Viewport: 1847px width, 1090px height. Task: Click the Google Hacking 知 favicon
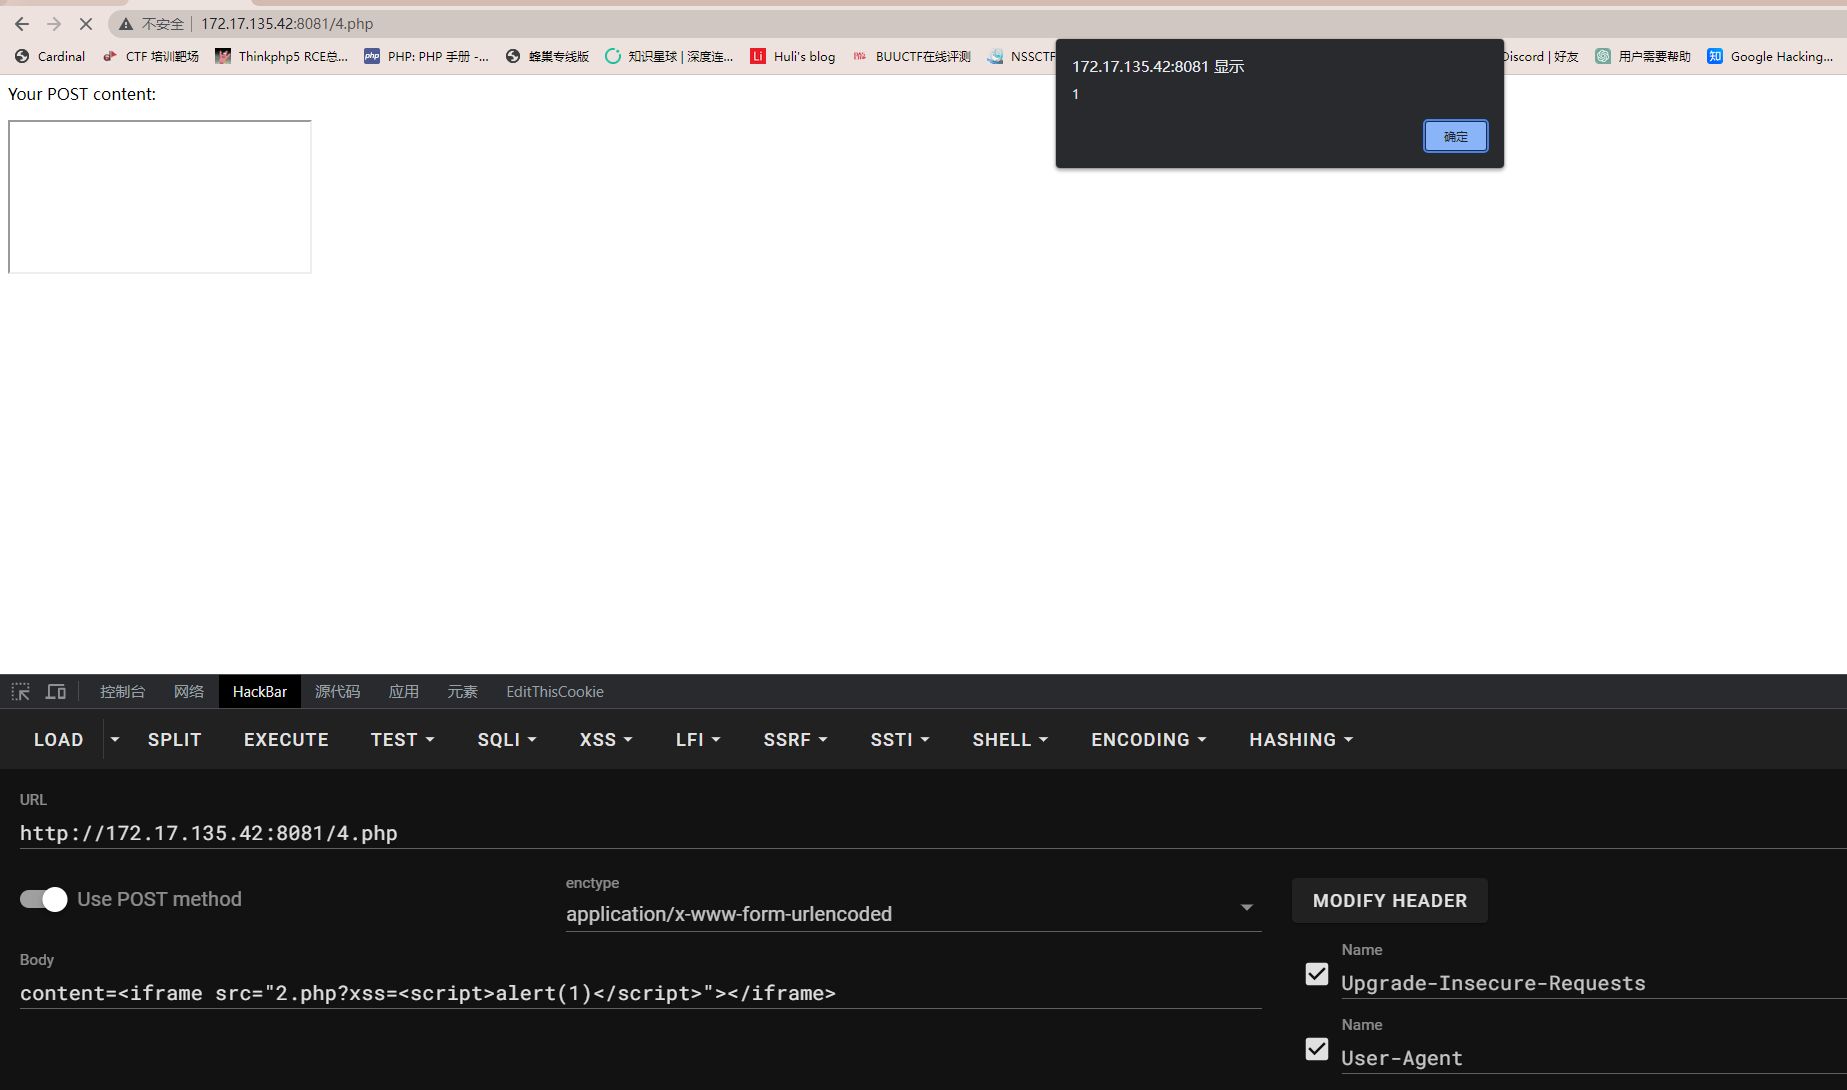coord(1715,57)
